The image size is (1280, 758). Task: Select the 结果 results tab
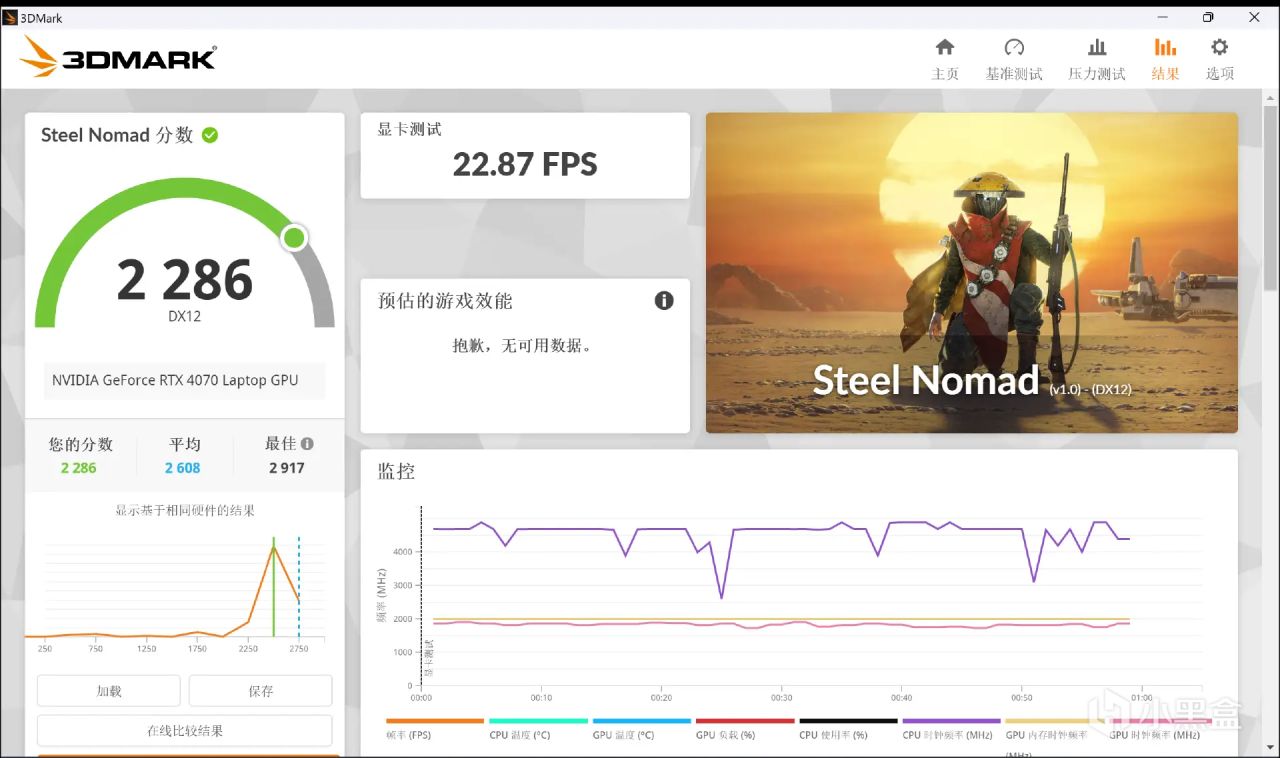coord(1165,59)
